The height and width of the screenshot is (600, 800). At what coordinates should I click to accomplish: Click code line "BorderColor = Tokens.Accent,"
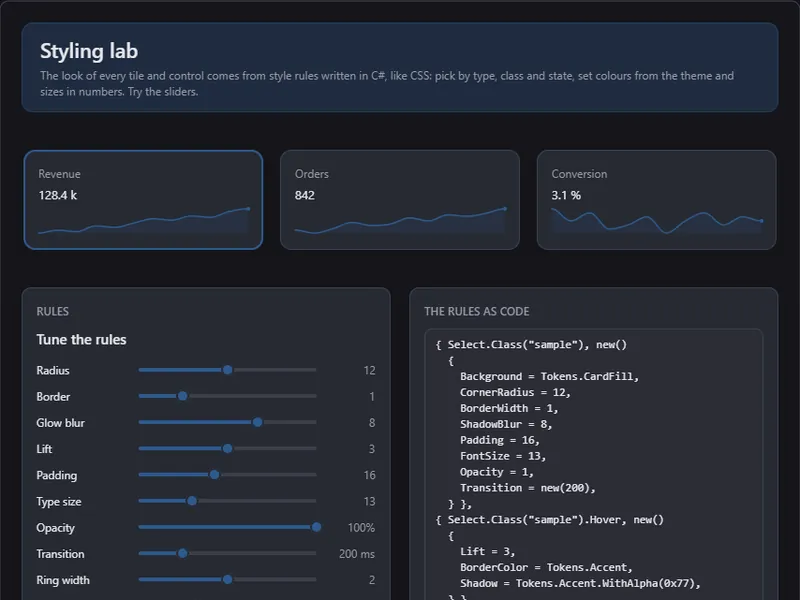(x=546, y=567)
